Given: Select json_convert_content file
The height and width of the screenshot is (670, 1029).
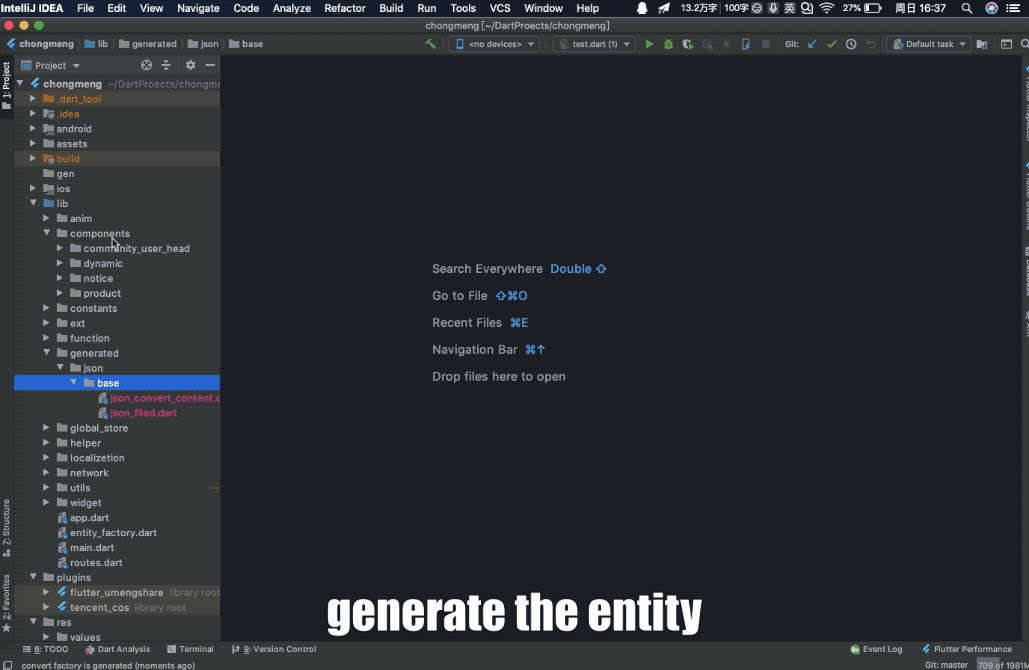Looking at the screenshot, I should pyautogui.click(x=159, y=398).
